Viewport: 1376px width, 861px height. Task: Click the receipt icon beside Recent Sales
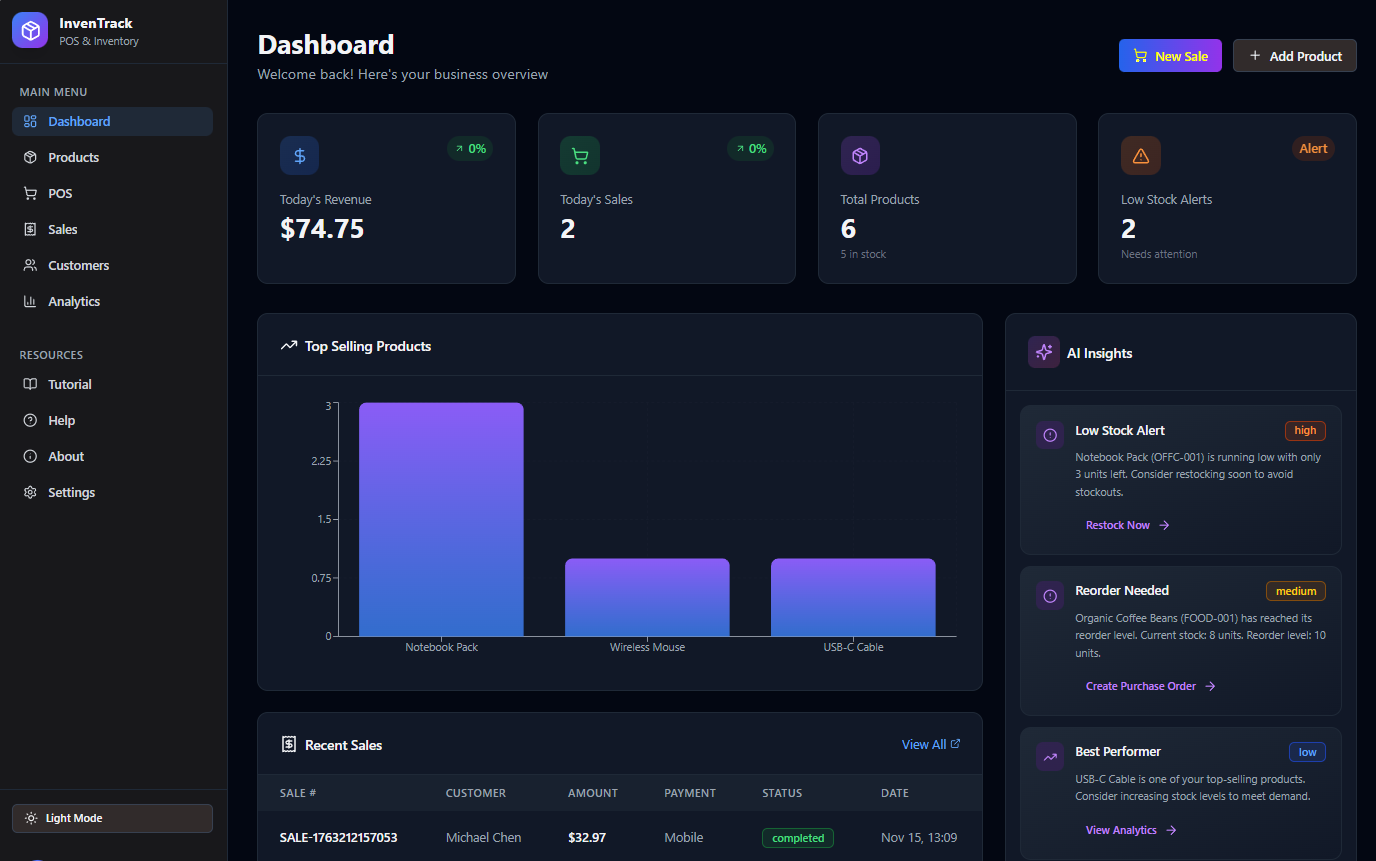[289, 744]
